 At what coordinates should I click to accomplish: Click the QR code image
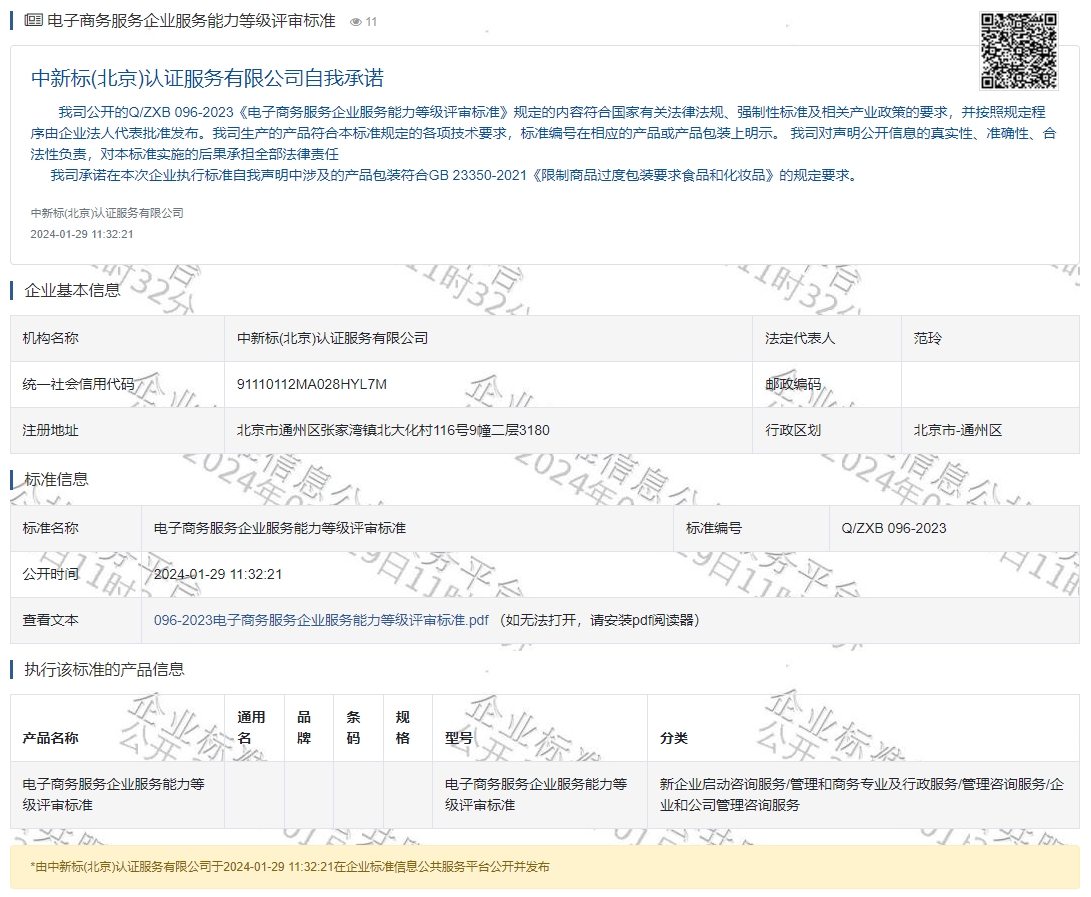point(1019,51)
